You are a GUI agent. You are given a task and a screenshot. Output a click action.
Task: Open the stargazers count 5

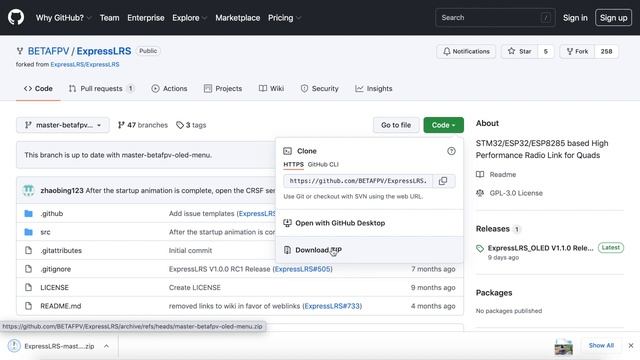[546, 51]
